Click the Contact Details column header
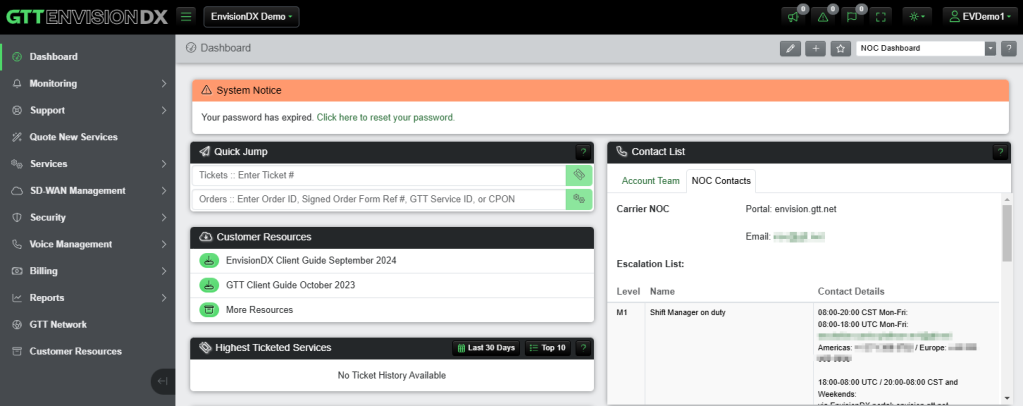Image resolution: width=1023 pixels, height=406 pixels. click(851, 291)
